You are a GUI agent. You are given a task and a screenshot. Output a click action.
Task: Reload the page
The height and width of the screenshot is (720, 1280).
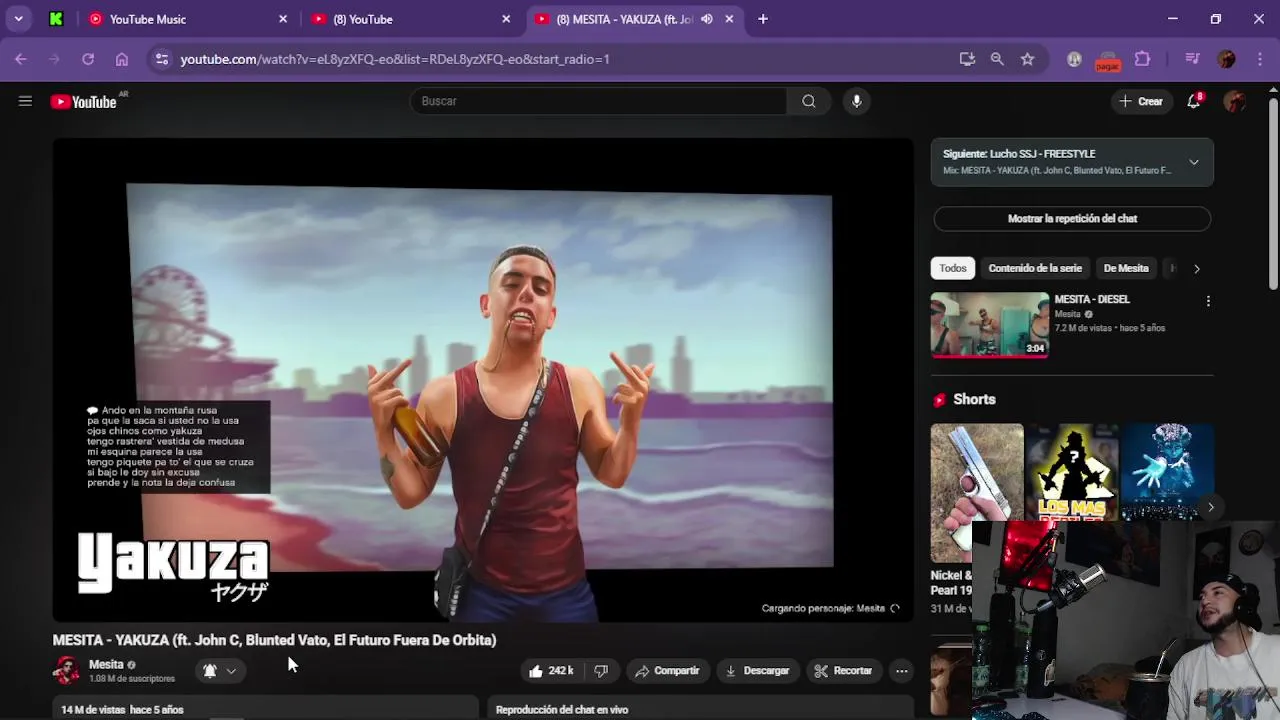[x=88, y=59]
